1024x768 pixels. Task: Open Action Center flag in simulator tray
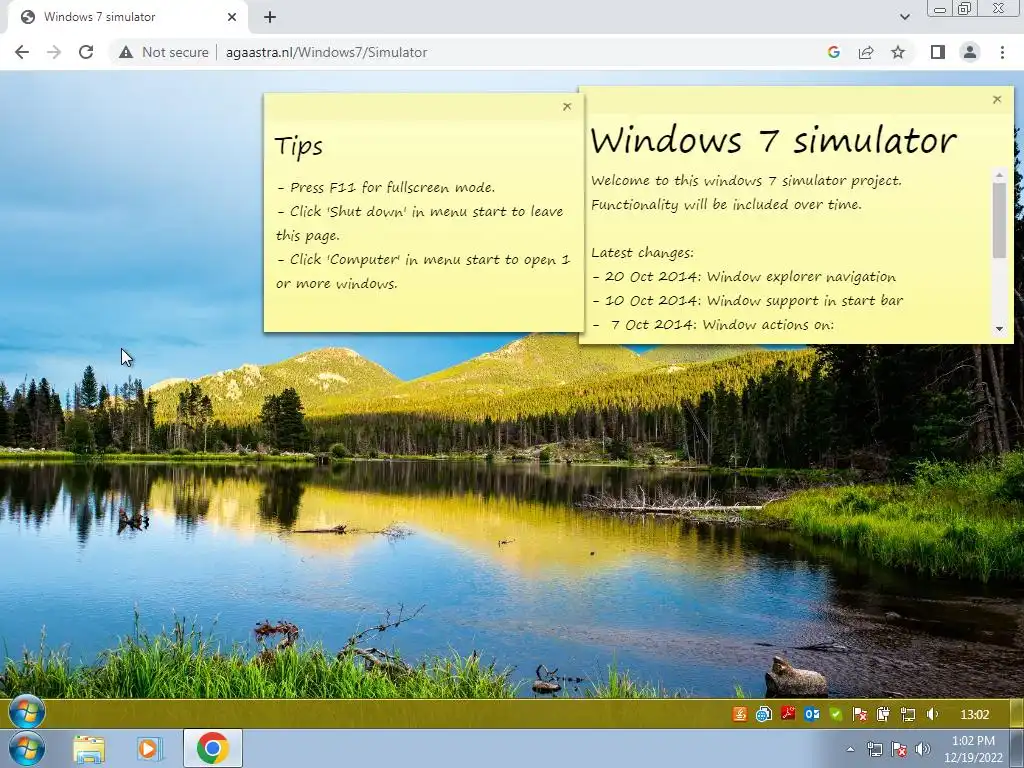pyautogui.click(x=859, y=714)
